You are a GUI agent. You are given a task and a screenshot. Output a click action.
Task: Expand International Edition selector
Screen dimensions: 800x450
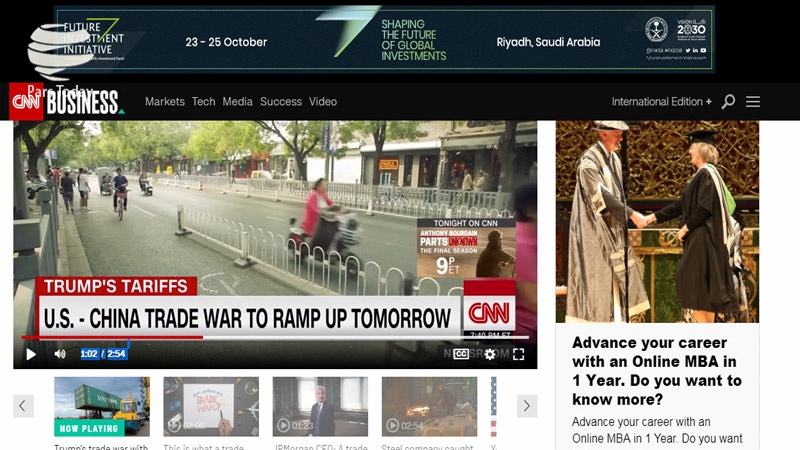pos(662,102)
